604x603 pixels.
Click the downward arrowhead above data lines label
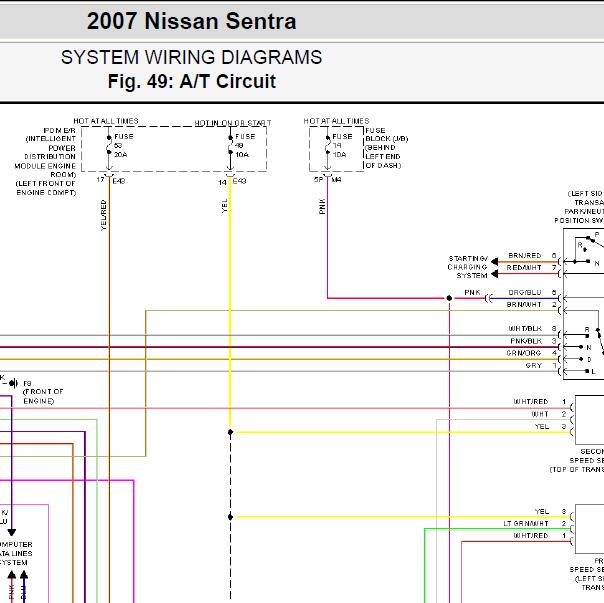tap(12, 532)
